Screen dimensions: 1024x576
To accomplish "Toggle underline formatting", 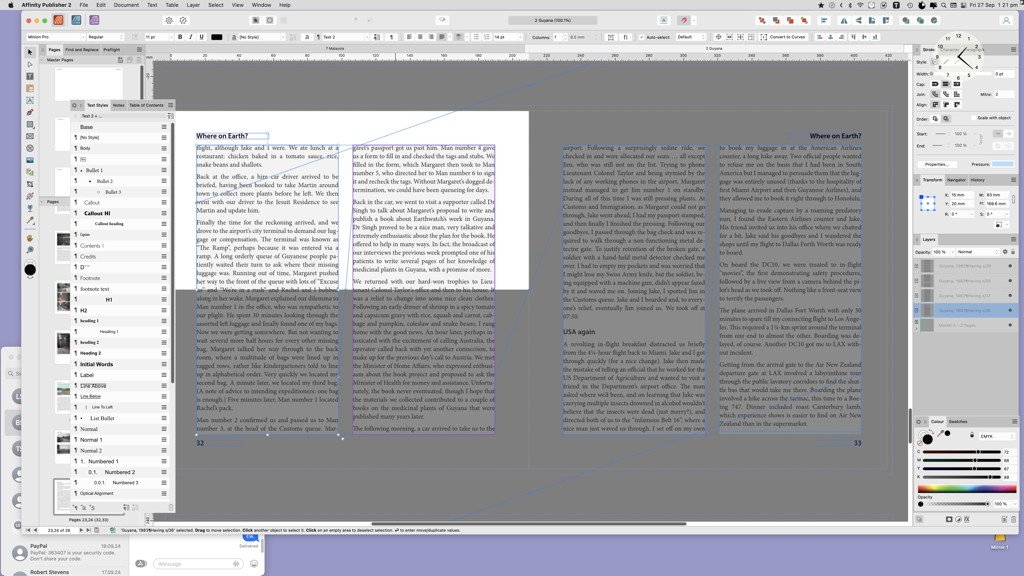I will [x=201, y=38].
